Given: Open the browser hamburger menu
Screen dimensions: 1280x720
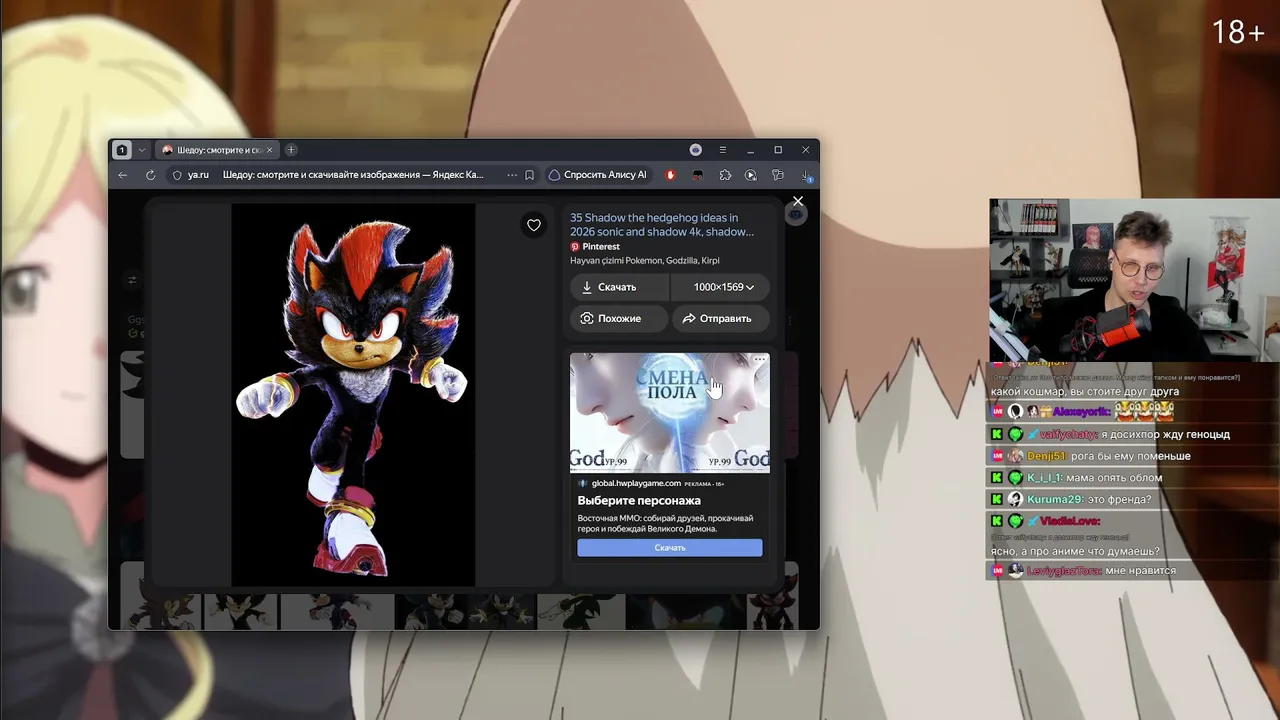Looking at the screenshot, I should [x=723, y=150].
